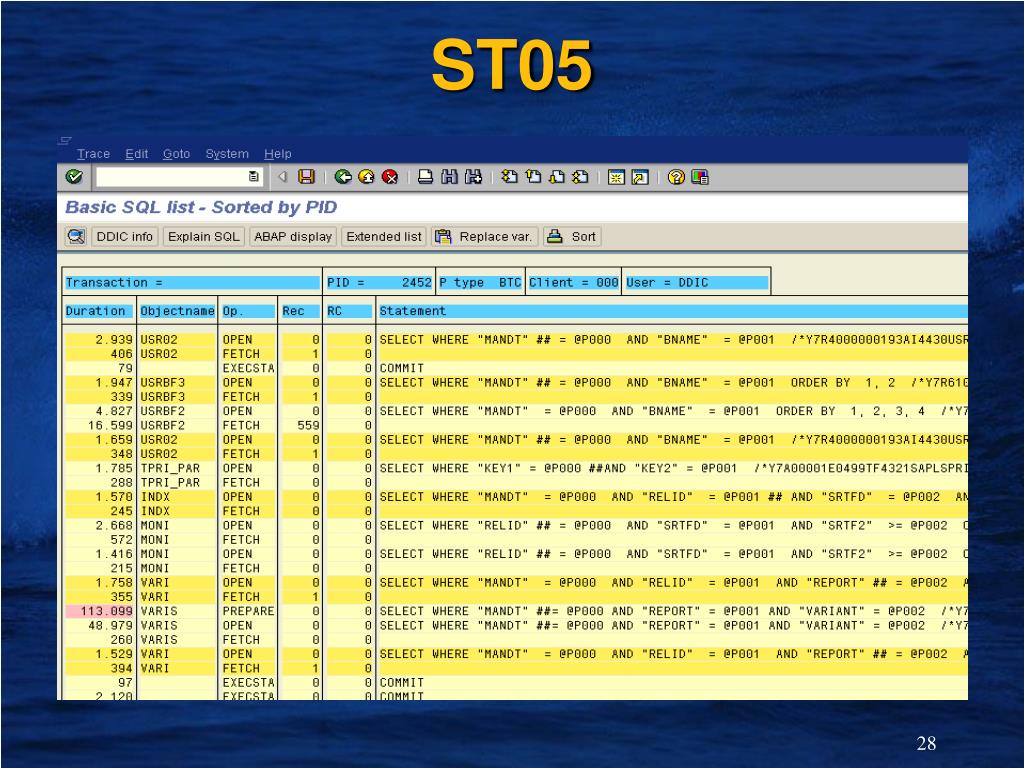Image resolution: width=1024 pixels, height=768 pixels.
Task: Open the Goto menu
Action: pyautogui.click(x=176, y=153)
